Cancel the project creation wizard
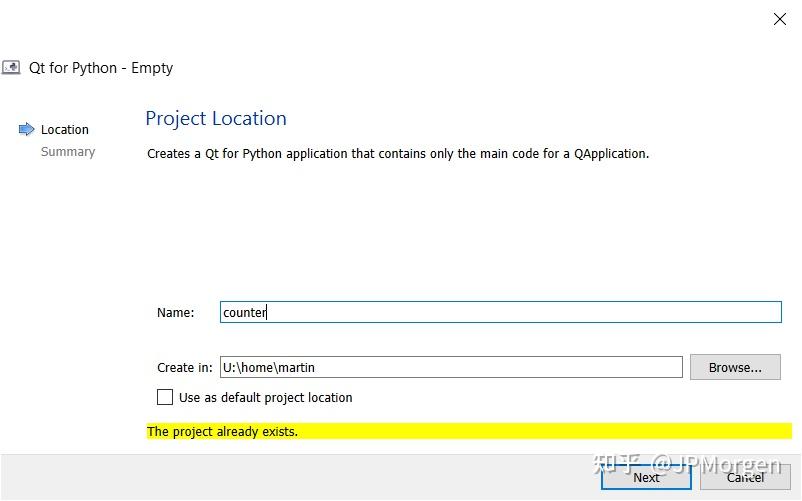The image size is (802, 501). [x=746, y=477]
